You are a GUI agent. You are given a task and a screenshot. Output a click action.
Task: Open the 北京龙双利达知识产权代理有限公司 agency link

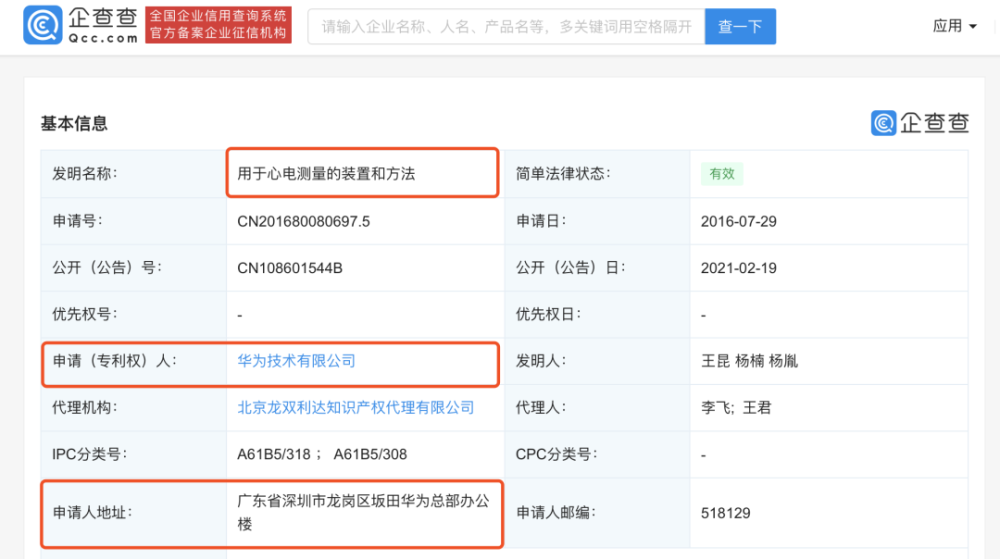click(x=356, y=407)
